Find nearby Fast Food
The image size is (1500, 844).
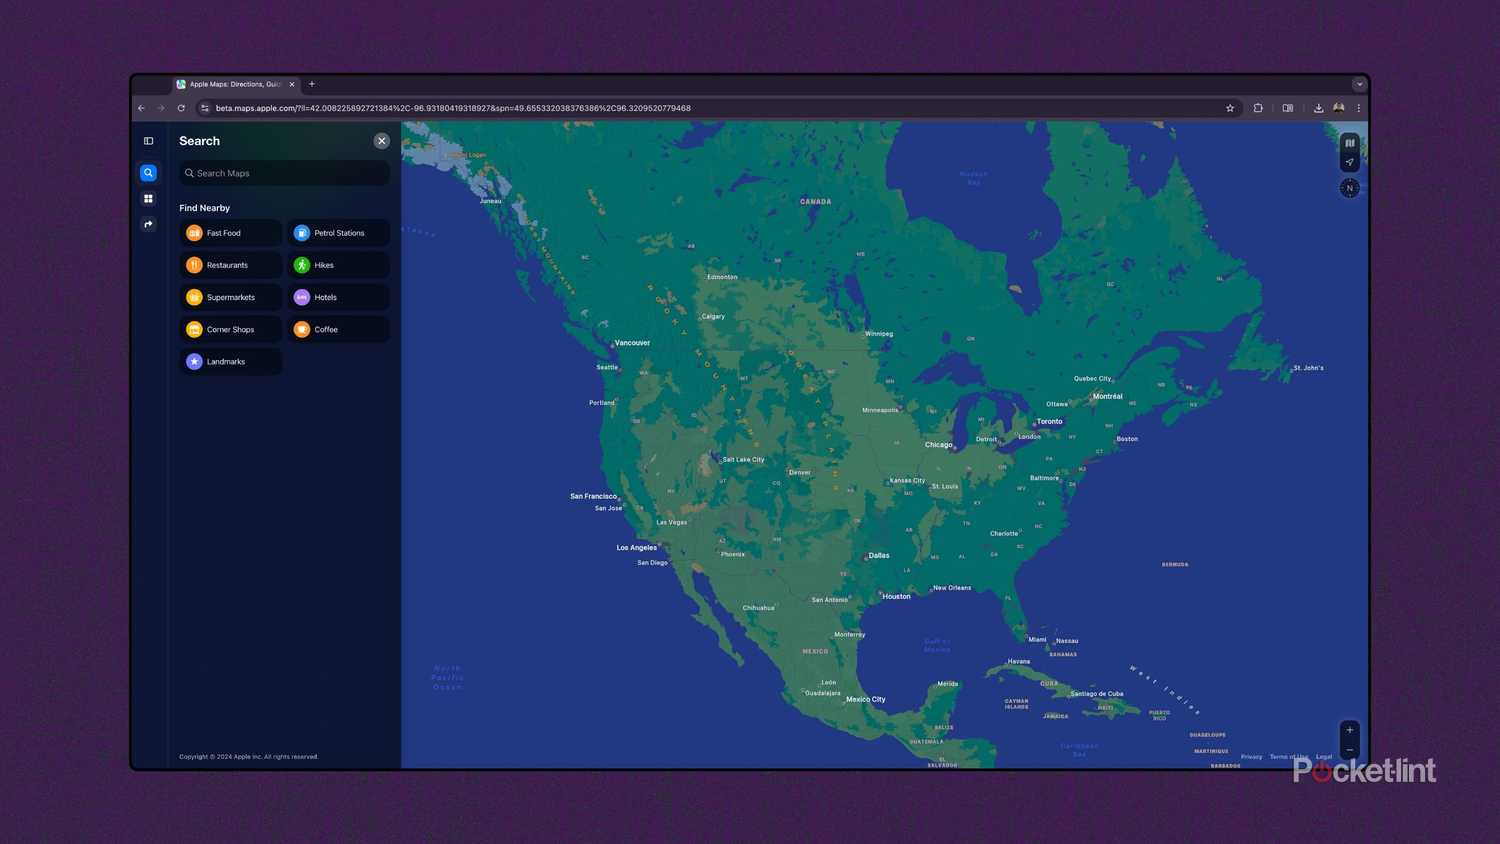pos(231,233)
